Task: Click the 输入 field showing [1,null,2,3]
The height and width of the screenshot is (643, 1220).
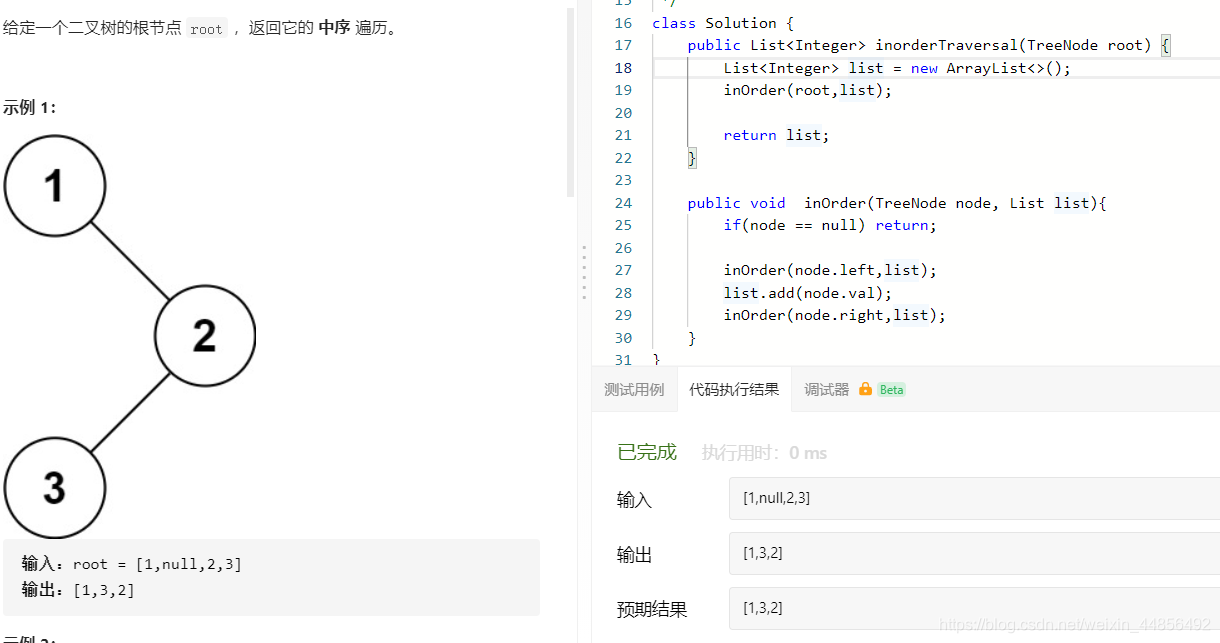Action: (x=974, y=498)
